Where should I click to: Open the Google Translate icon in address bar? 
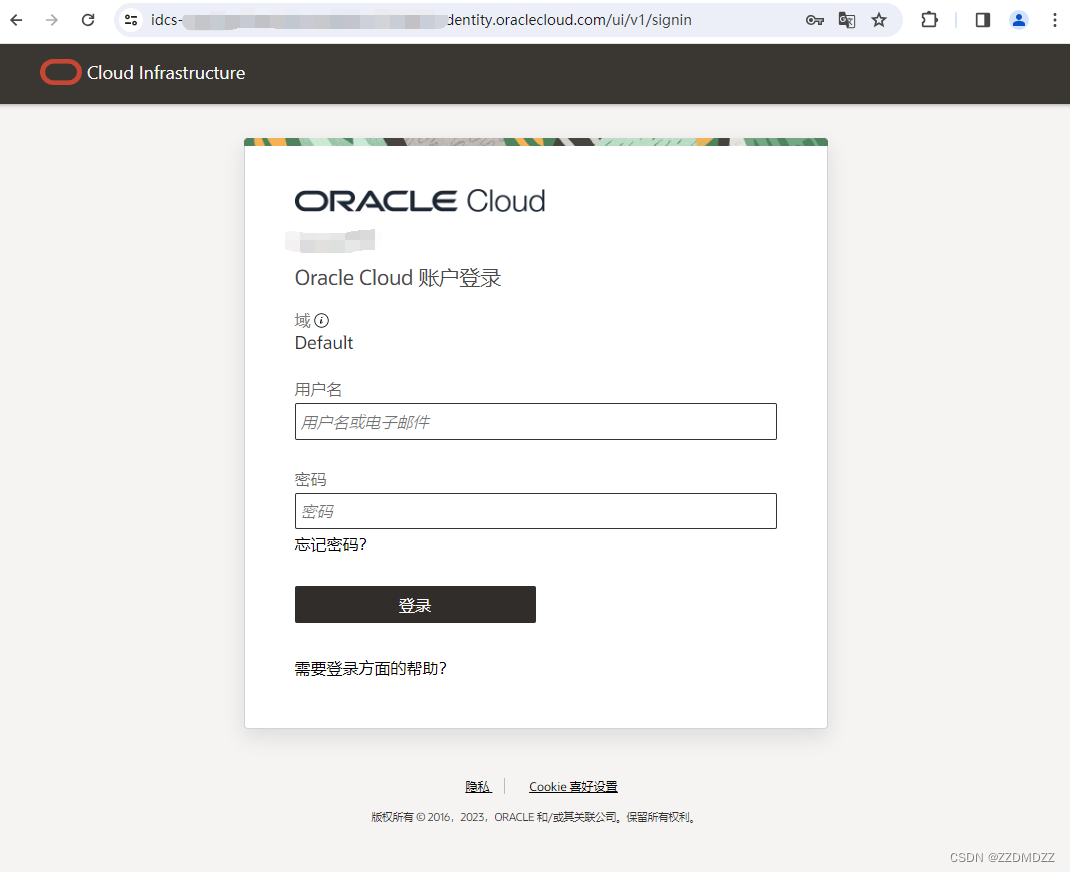[x=847, y=19]
